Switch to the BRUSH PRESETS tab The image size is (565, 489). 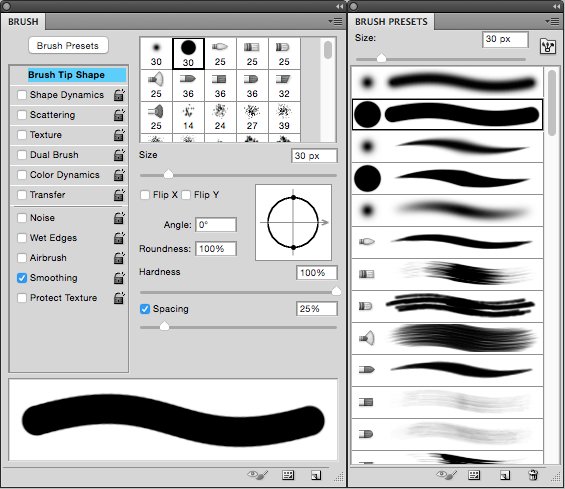(x=391, y=22)
